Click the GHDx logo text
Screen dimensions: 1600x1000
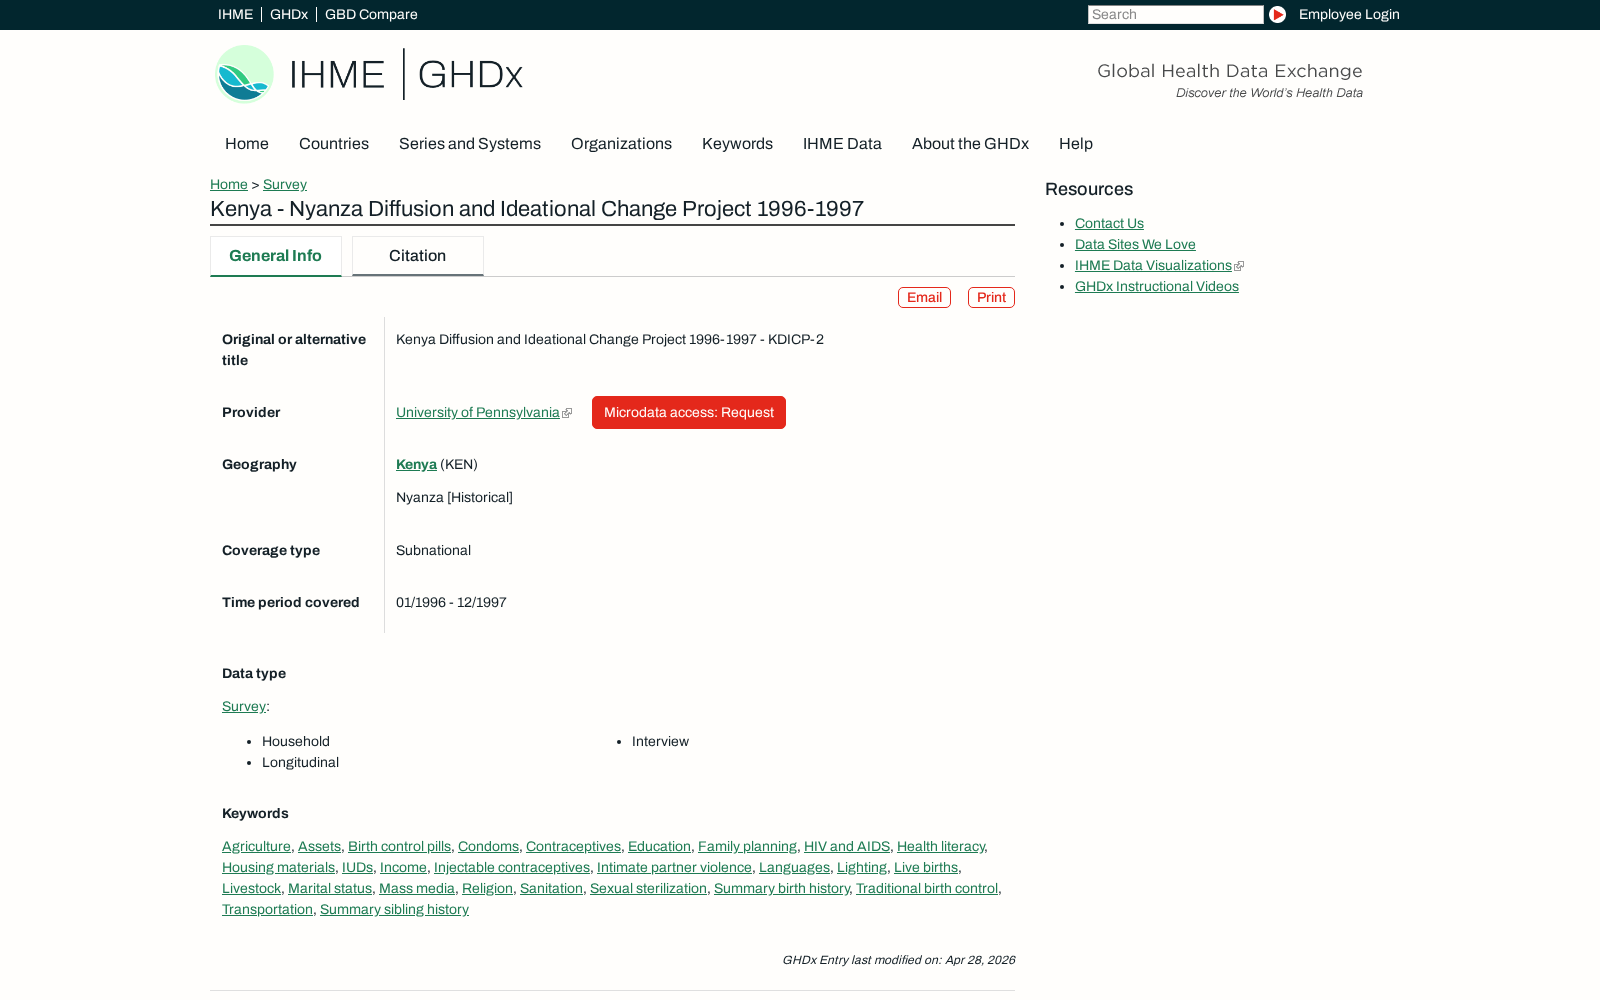[470, 75]
